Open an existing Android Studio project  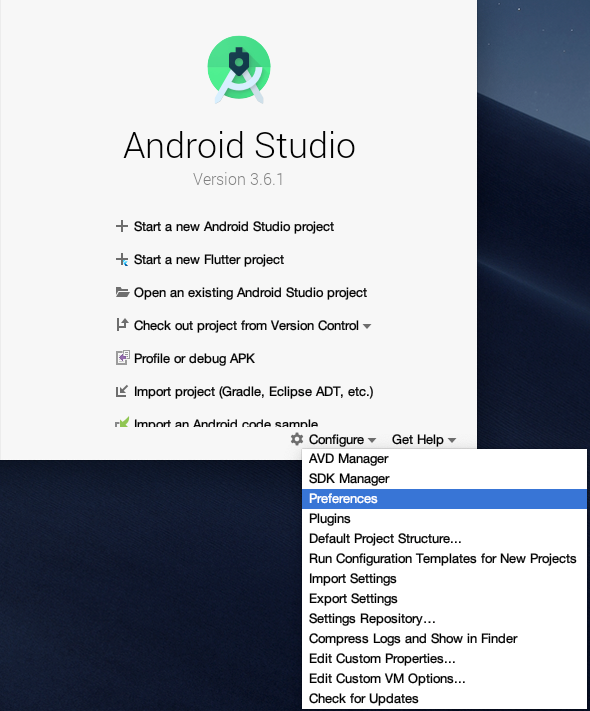pos(250,292)
